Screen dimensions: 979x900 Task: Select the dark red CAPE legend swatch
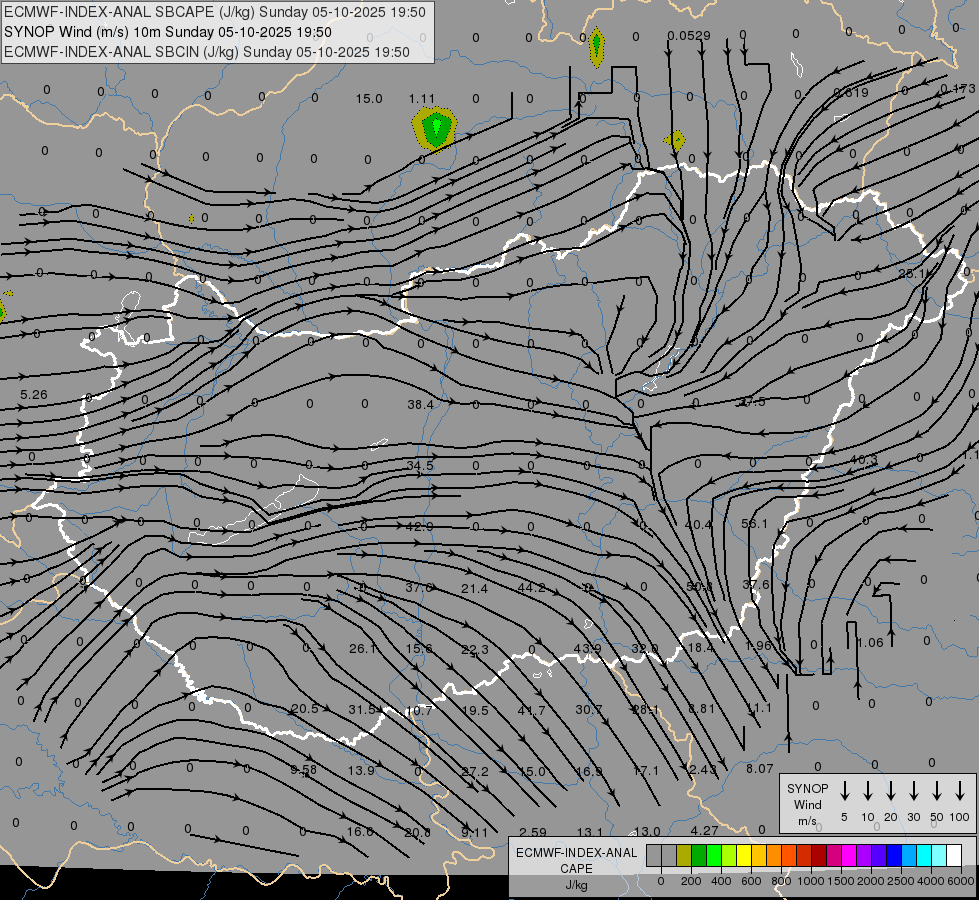click(x=819, y=856)
